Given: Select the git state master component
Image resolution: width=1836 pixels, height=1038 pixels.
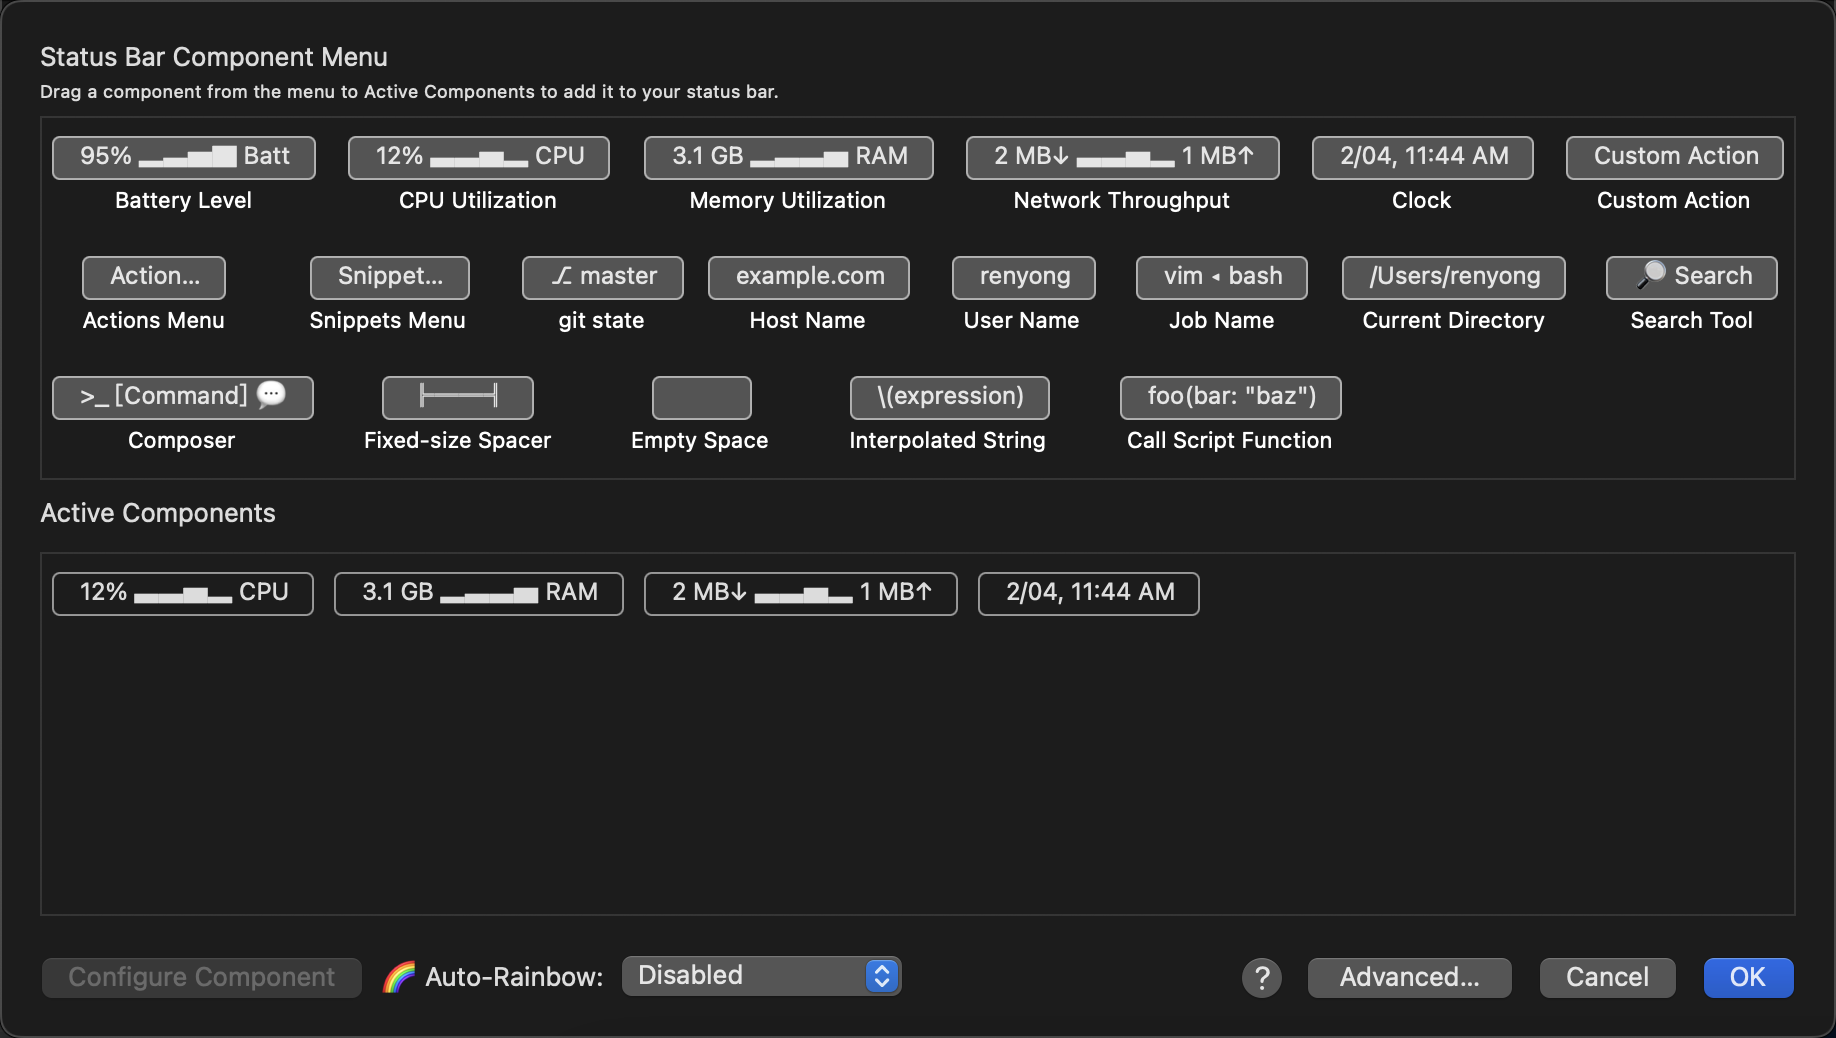Looking at the screenshot, I should click(603, 277).
